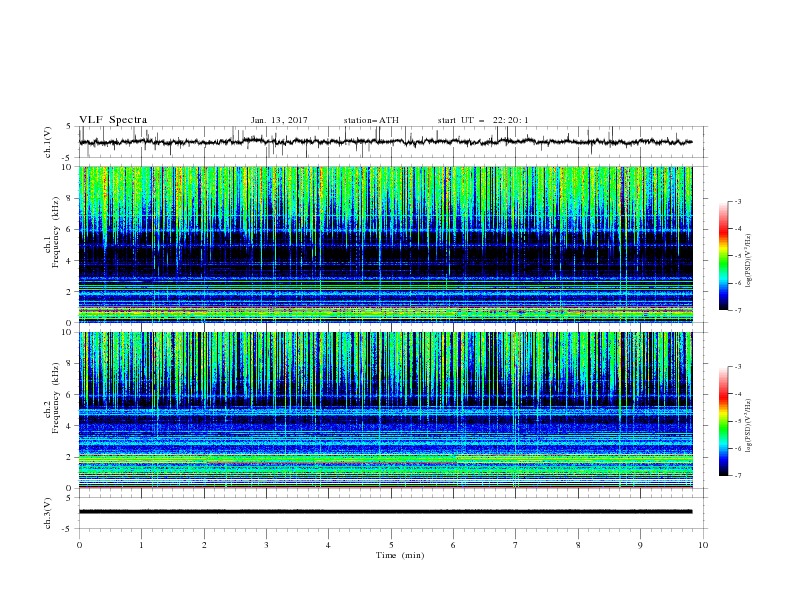792x612 pixels.
Task: Click the "ch.1(V)" axis label
Action: point(48,142)
